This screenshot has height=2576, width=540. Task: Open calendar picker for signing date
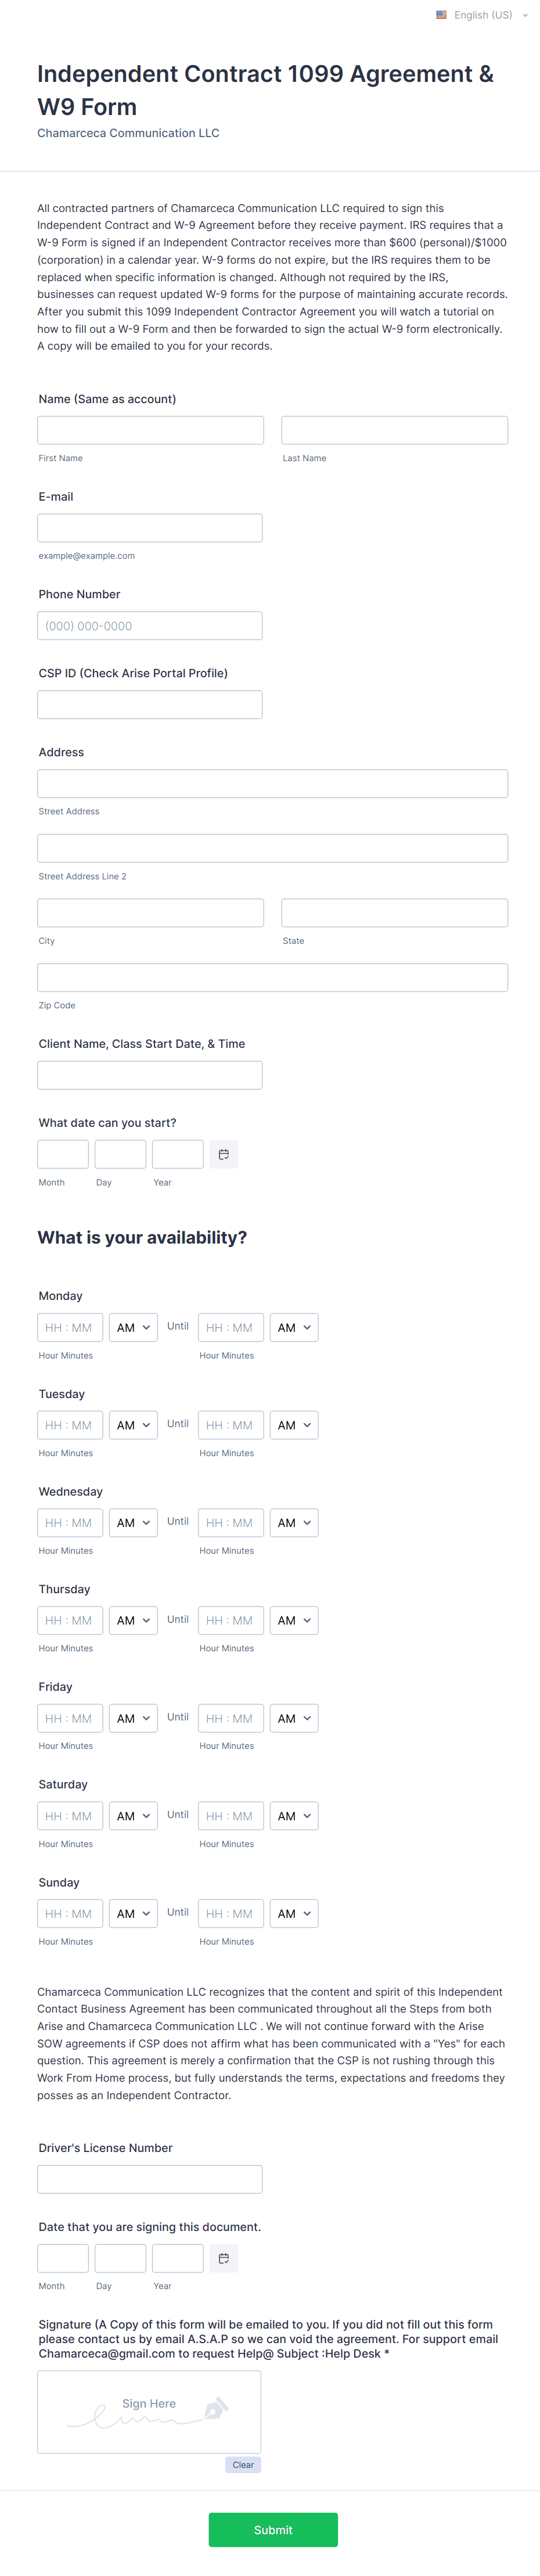click(x=224, y=2258)
